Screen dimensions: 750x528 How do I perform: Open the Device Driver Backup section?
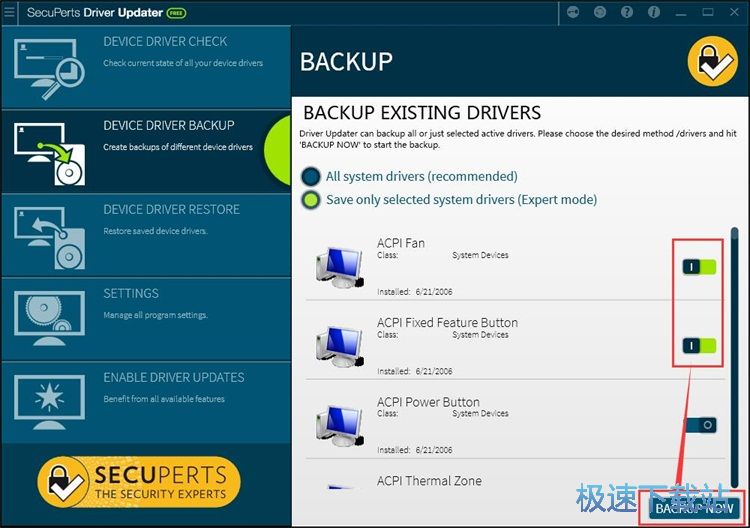pyautogui.click(x=146, y=151)
